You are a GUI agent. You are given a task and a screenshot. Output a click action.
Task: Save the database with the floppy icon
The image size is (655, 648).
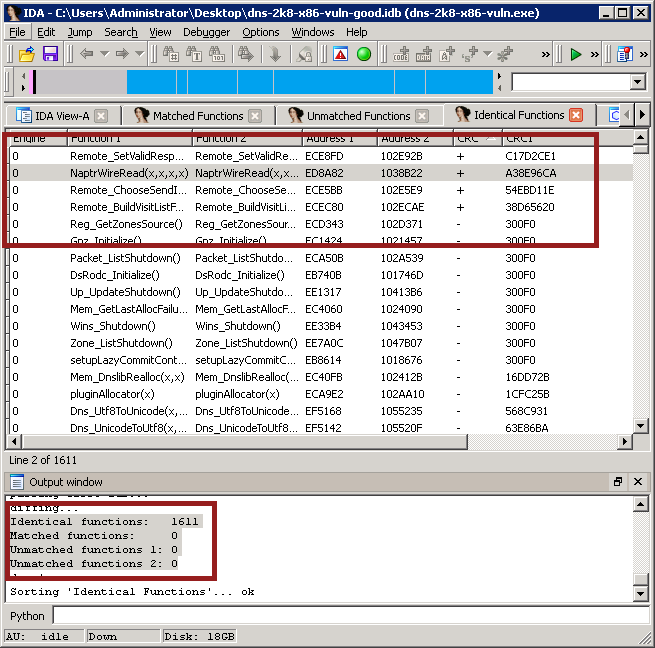50,54
